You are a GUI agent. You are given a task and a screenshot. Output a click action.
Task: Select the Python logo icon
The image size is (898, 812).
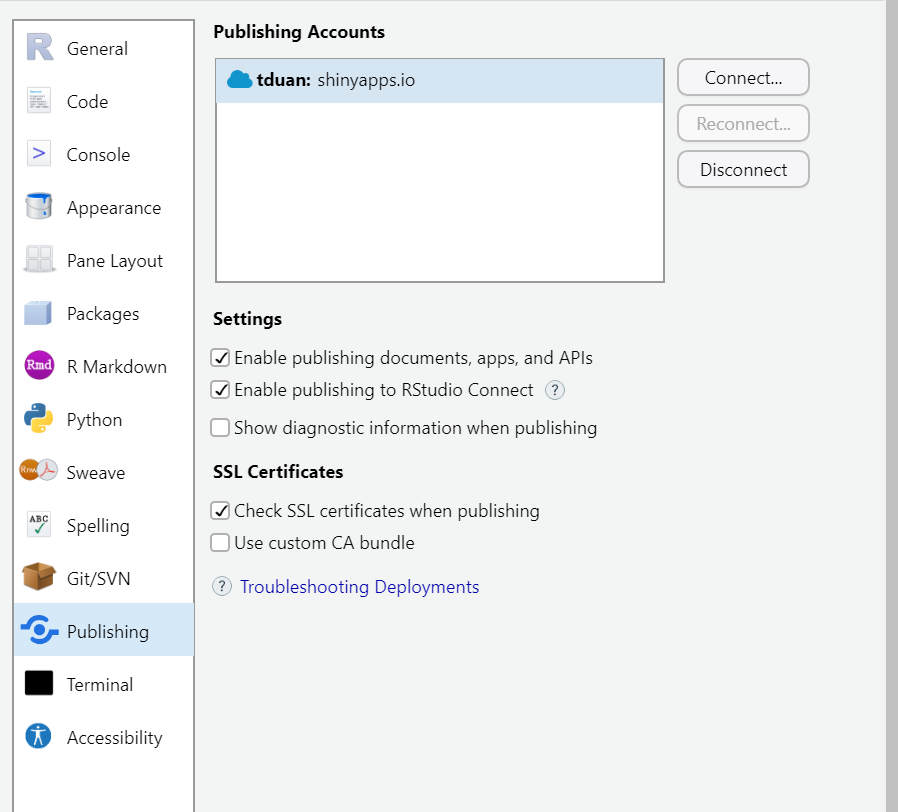point(39,419)
